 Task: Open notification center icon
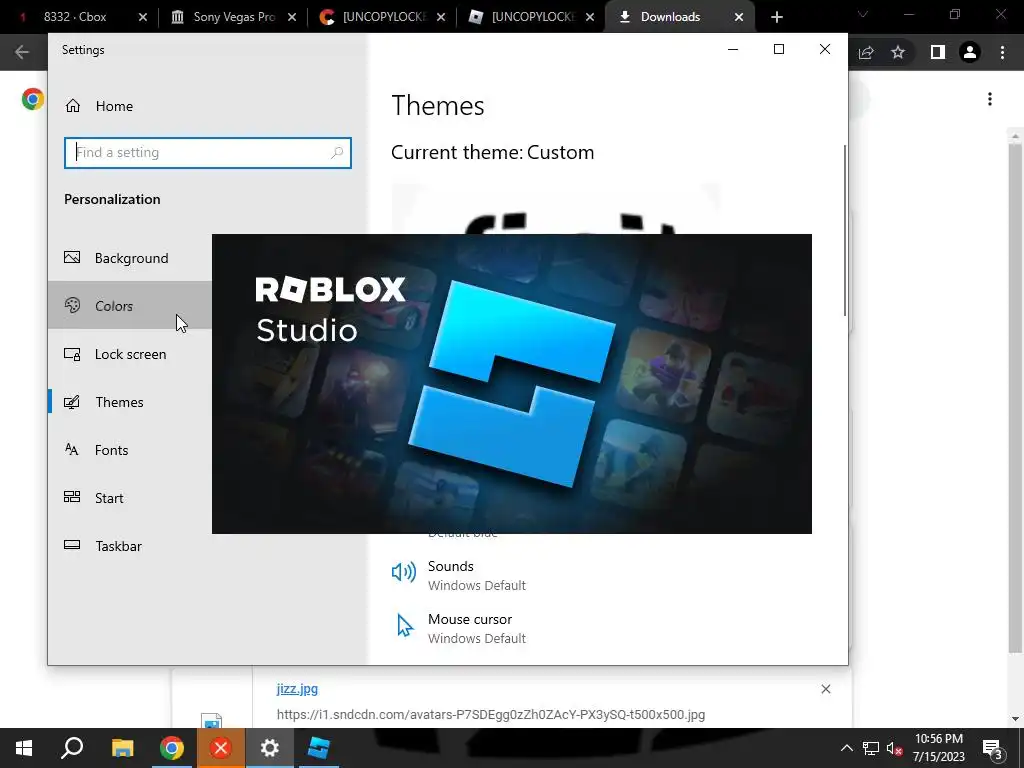(x=993, y=748)
